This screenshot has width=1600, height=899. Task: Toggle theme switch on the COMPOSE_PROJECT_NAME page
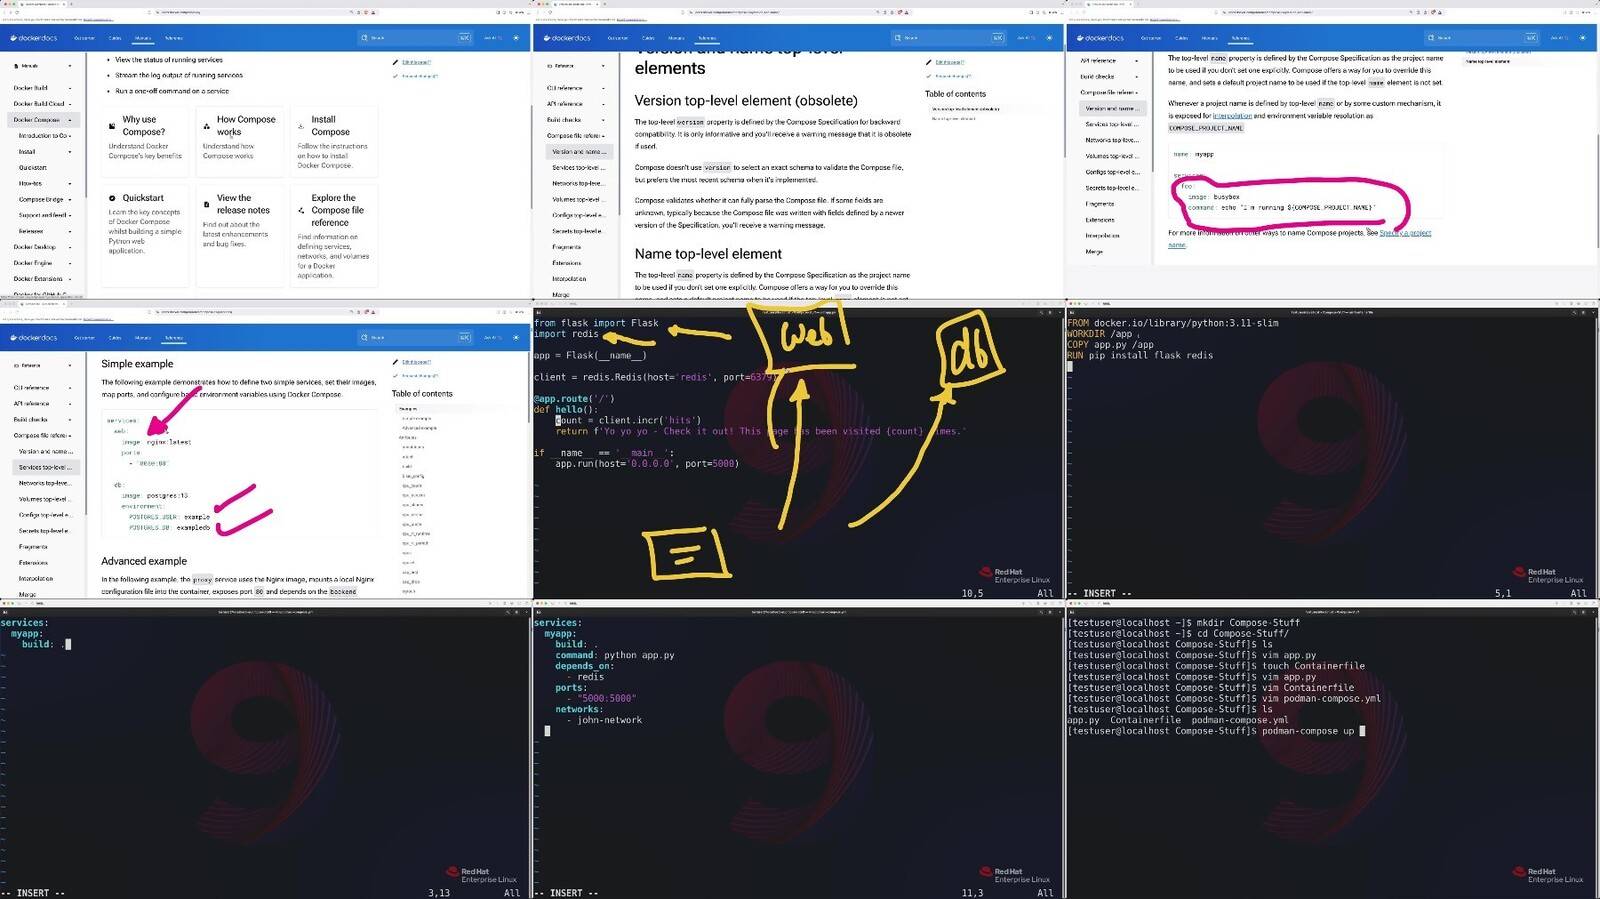point(1582,38)
